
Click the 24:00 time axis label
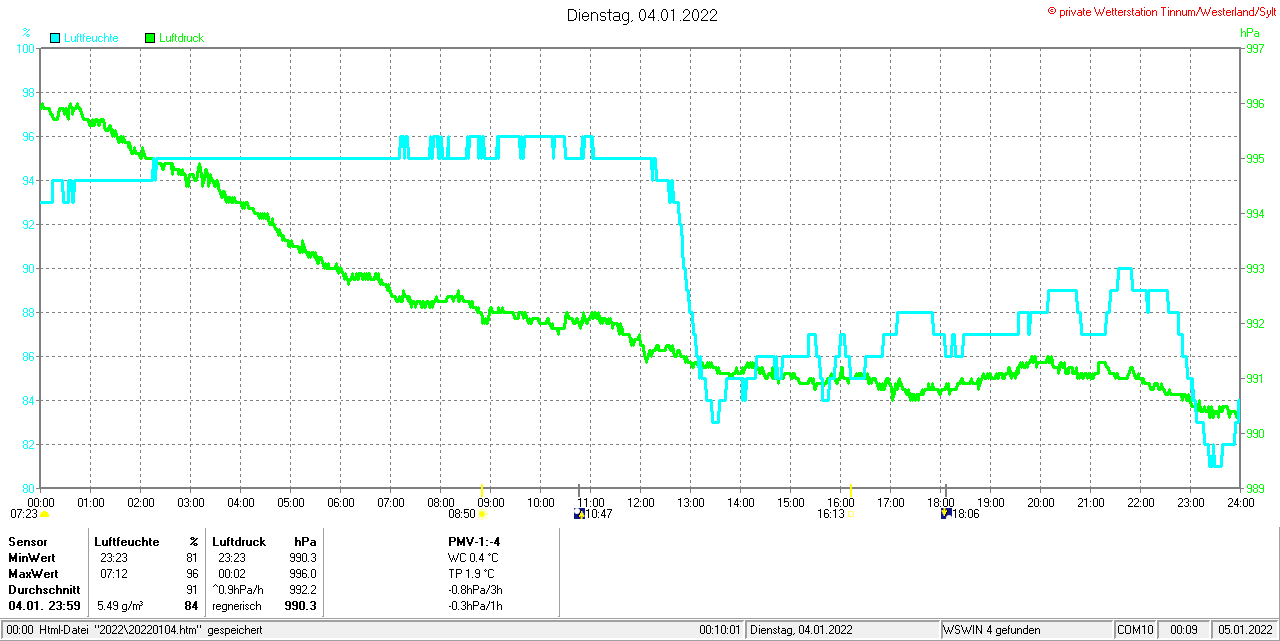coord(1241,503)
